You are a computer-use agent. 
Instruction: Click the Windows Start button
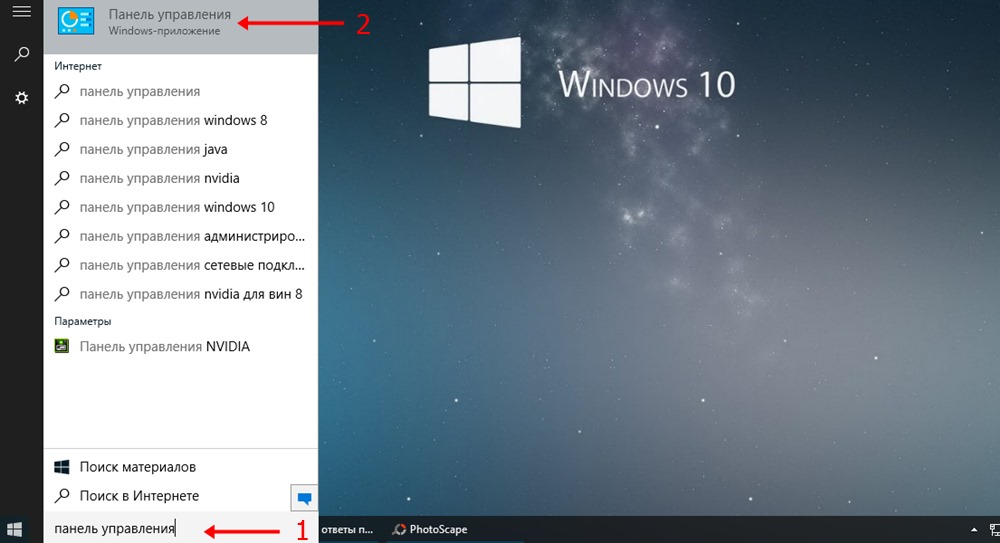[15, 529]
